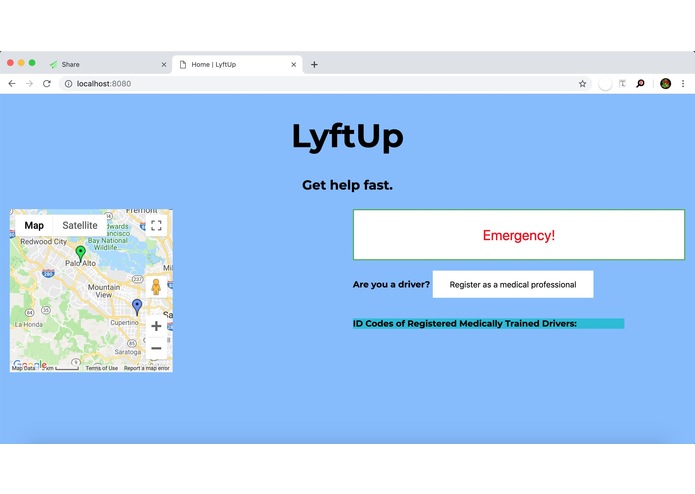Open site info icon beside localhost
Image resolution: width=695 pixels, height=494 pixels.
(68, 84)
